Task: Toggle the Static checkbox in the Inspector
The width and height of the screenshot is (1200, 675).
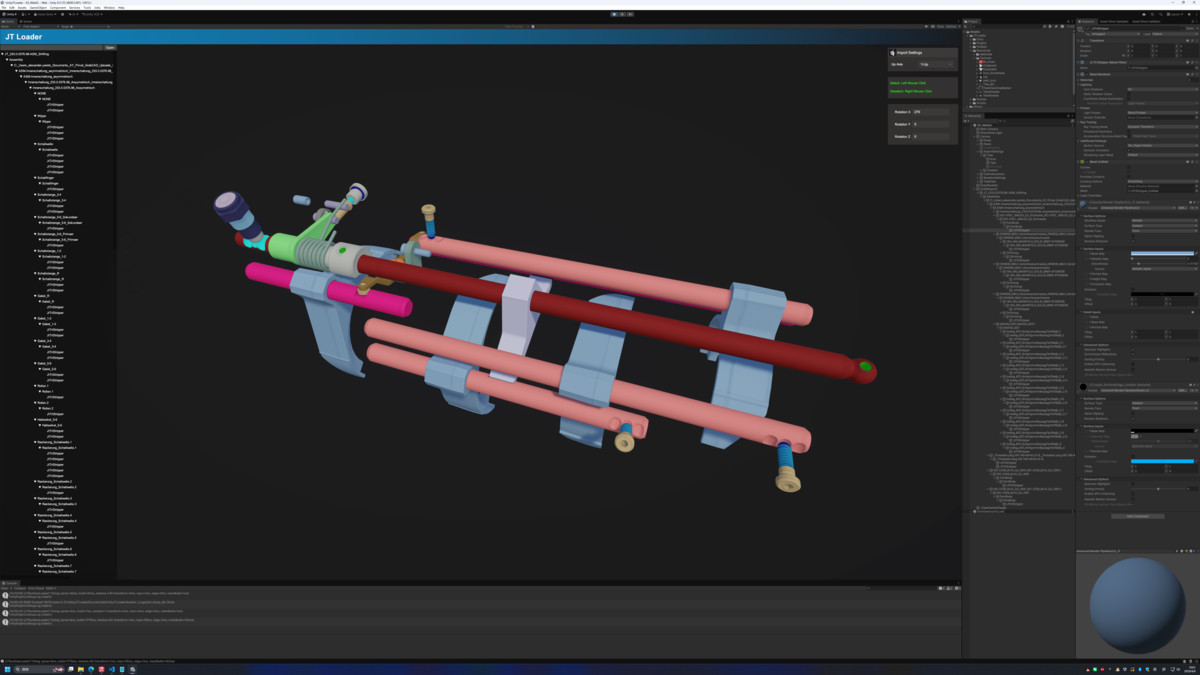Action: (x=1185, y=28)
